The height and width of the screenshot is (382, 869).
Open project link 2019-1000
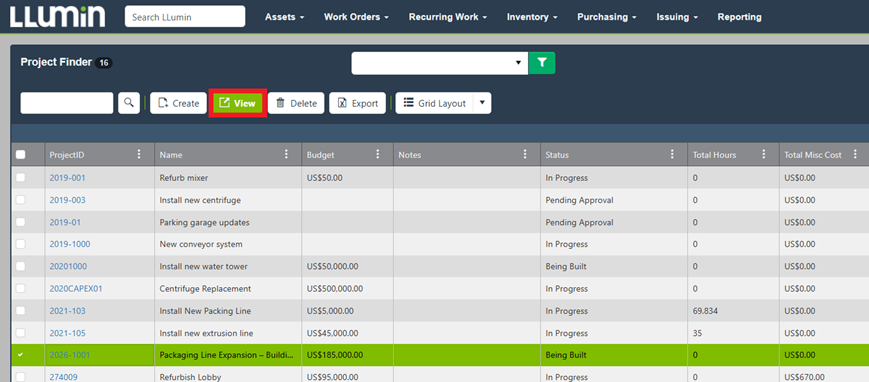(x=70, y=244)
